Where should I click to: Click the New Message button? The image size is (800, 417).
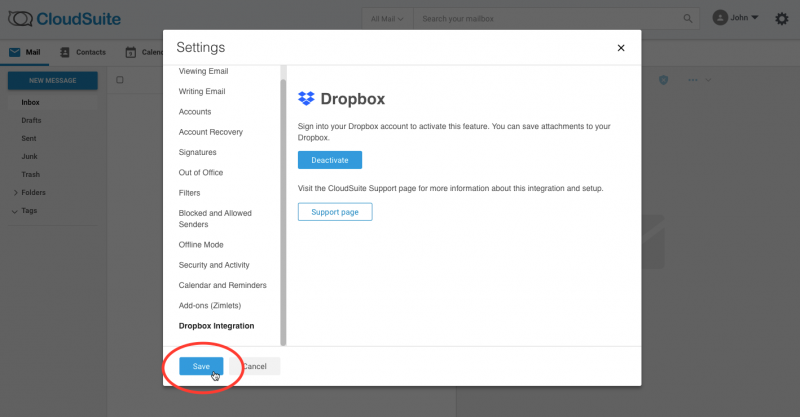(53, 81)
